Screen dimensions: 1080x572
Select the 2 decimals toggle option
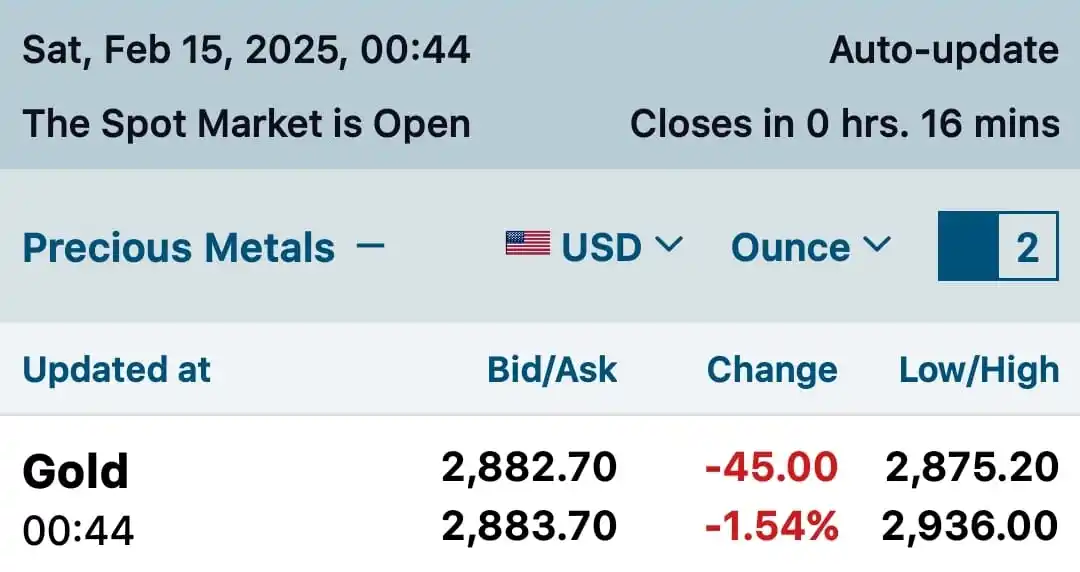(x=1028, y=246)
